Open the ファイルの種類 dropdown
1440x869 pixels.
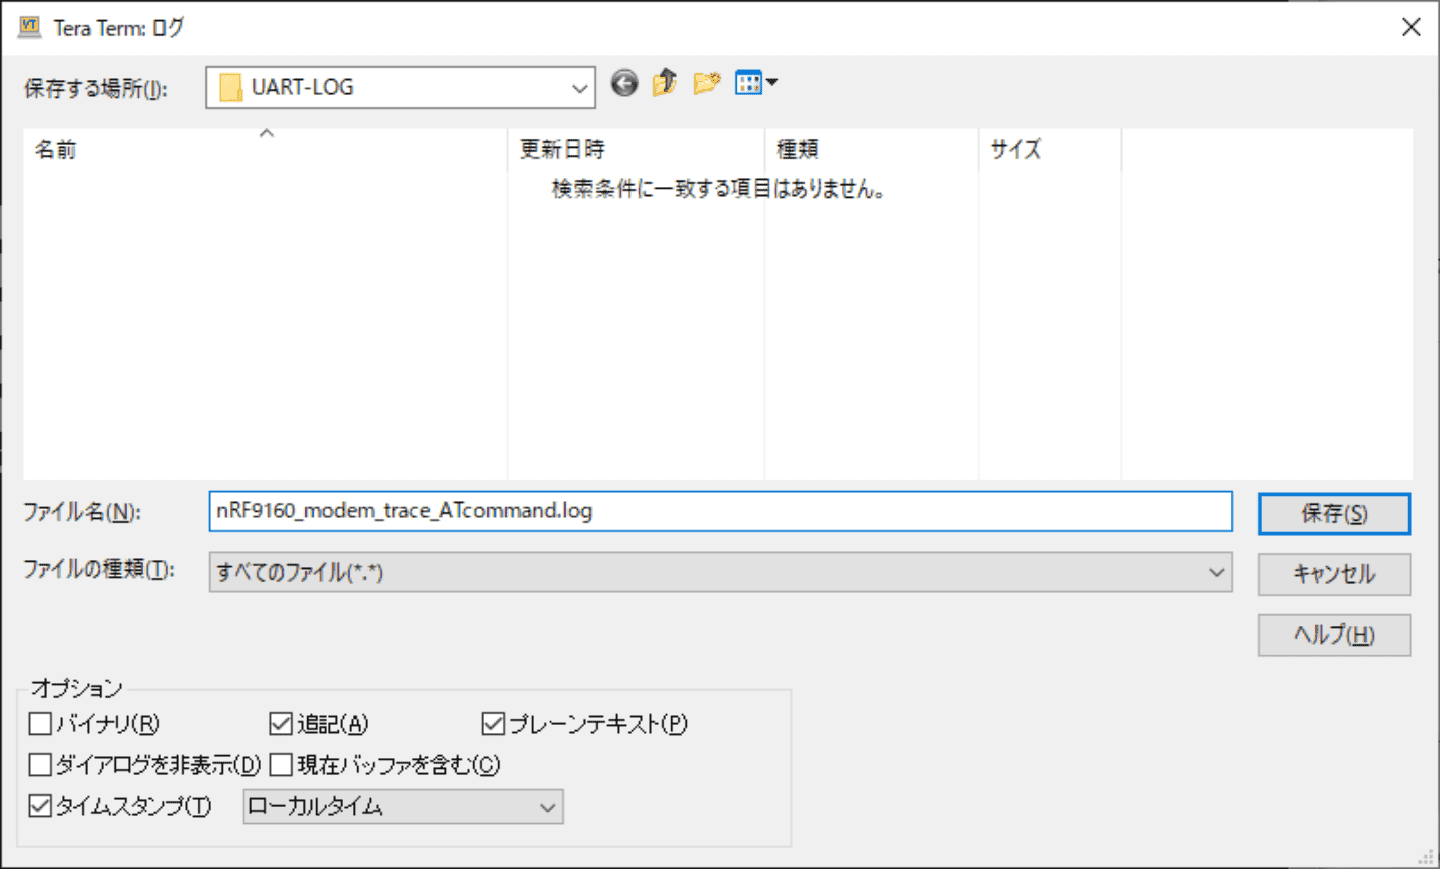tap(1216, 573)
